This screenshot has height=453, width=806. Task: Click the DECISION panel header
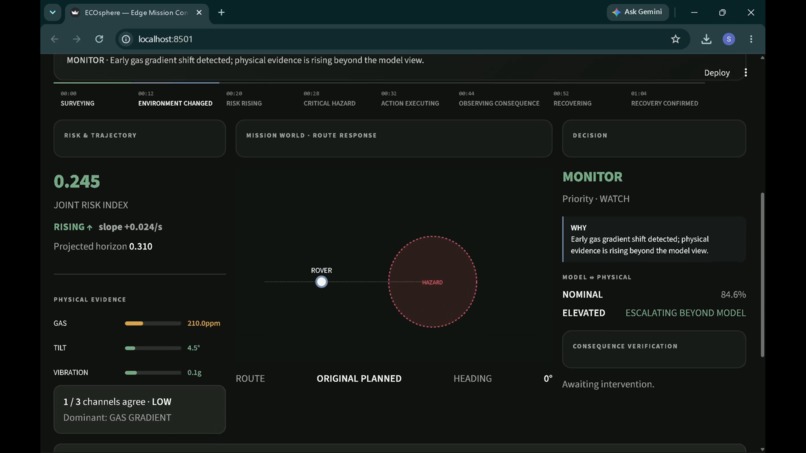654,138
